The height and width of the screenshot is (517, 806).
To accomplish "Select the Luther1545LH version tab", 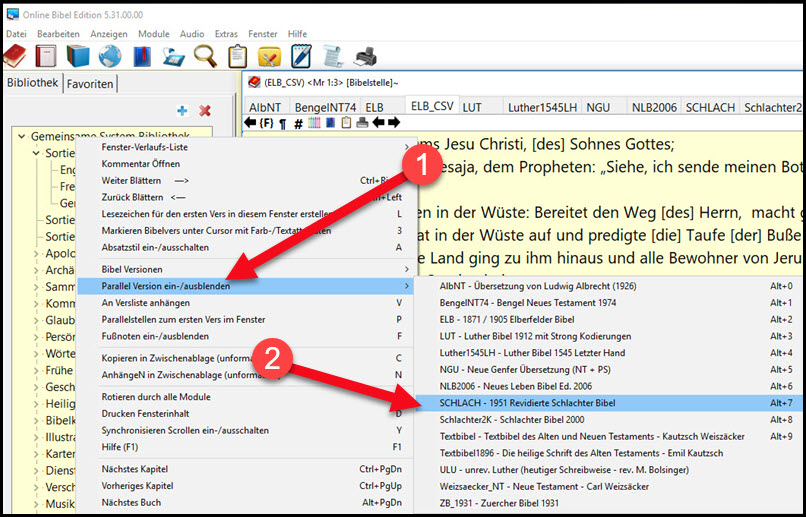I will coord(542,107).
